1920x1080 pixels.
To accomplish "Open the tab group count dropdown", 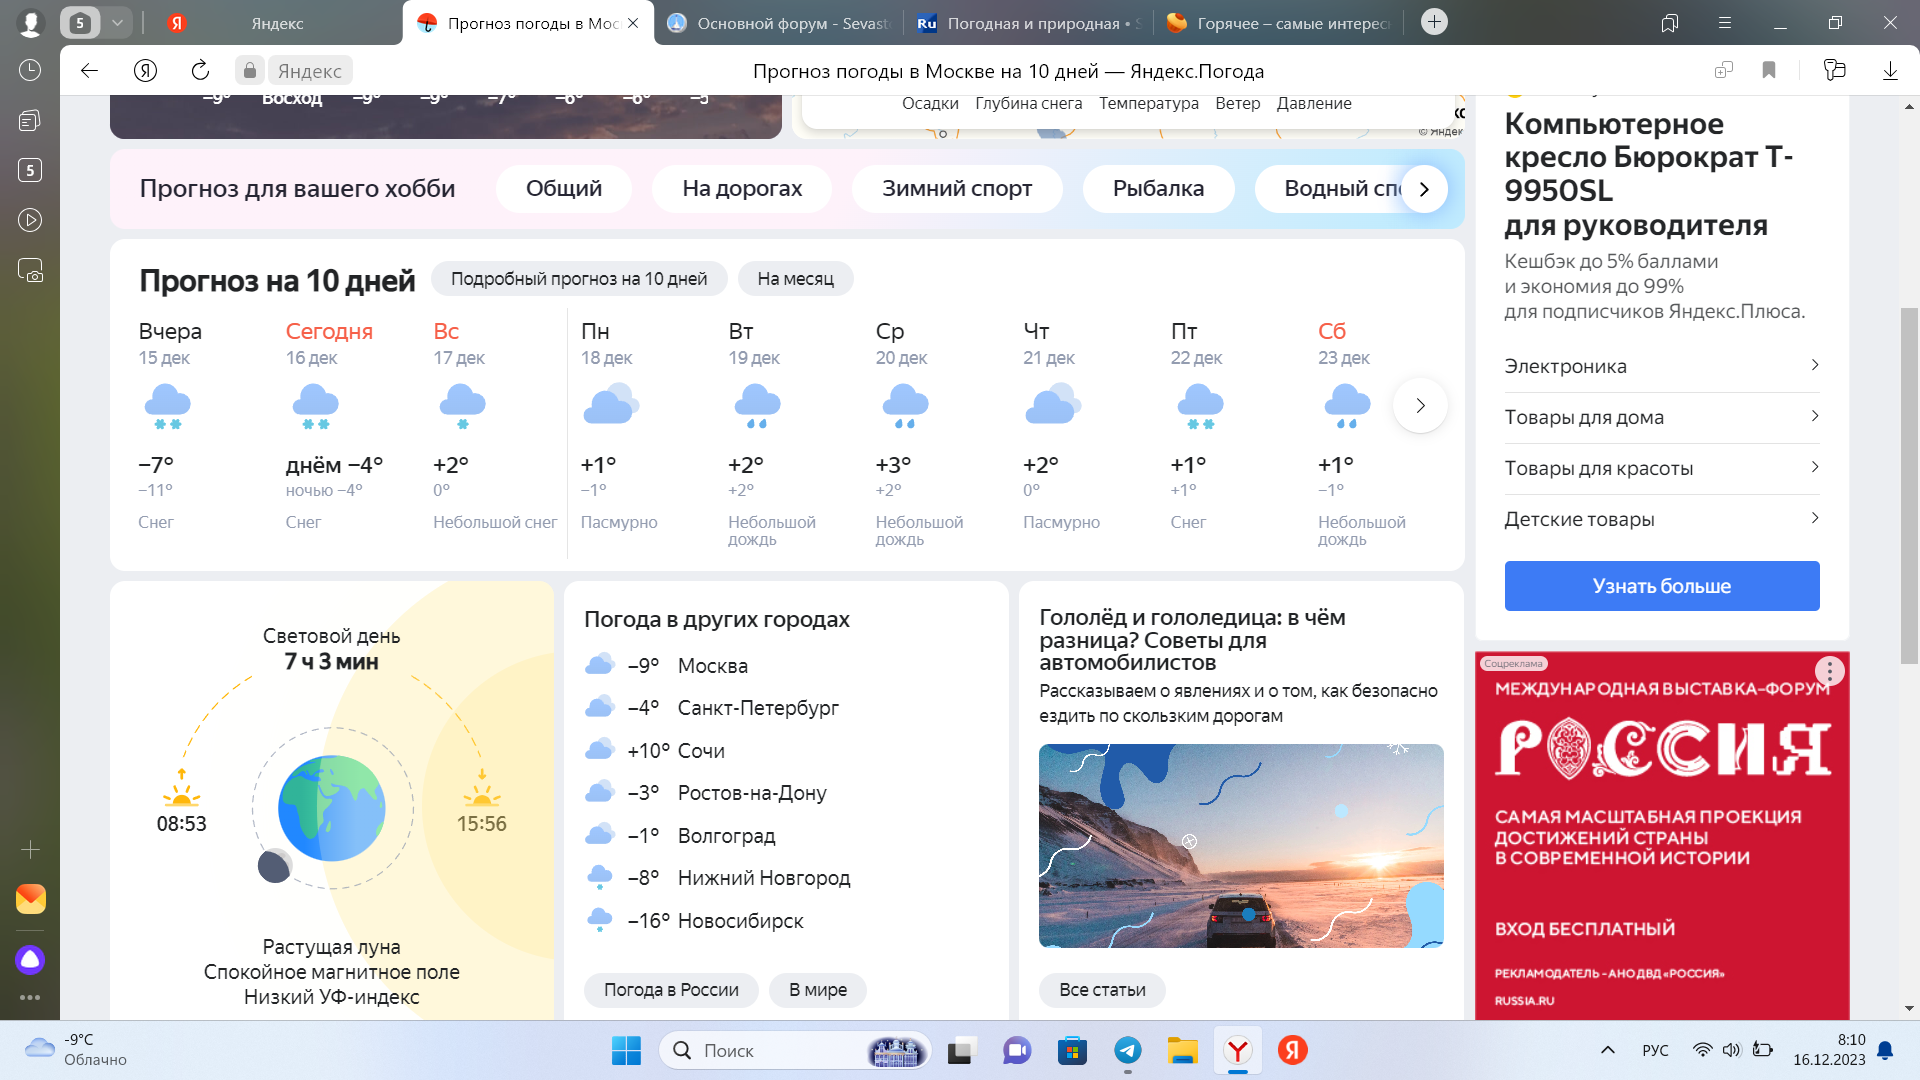I will [117, 22].
